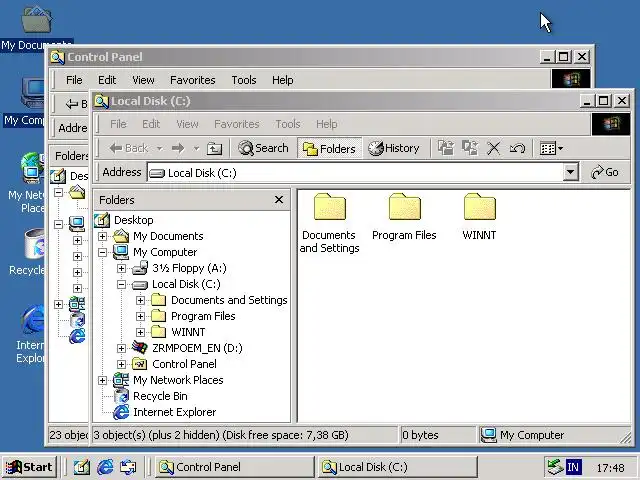Click the 17:48 clock in the tray
The height and width of the screenshot is (480, 640).
(x=610, y=467)
